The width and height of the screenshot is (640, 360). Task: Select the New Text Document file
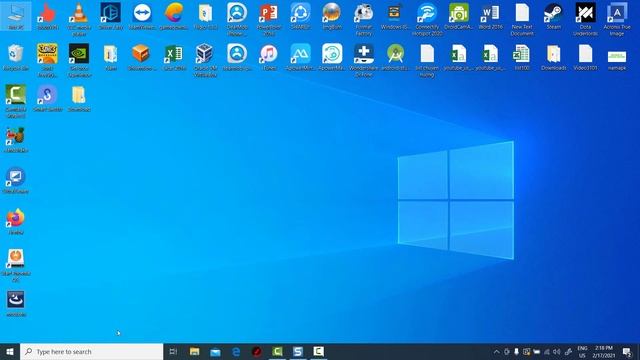522,19
